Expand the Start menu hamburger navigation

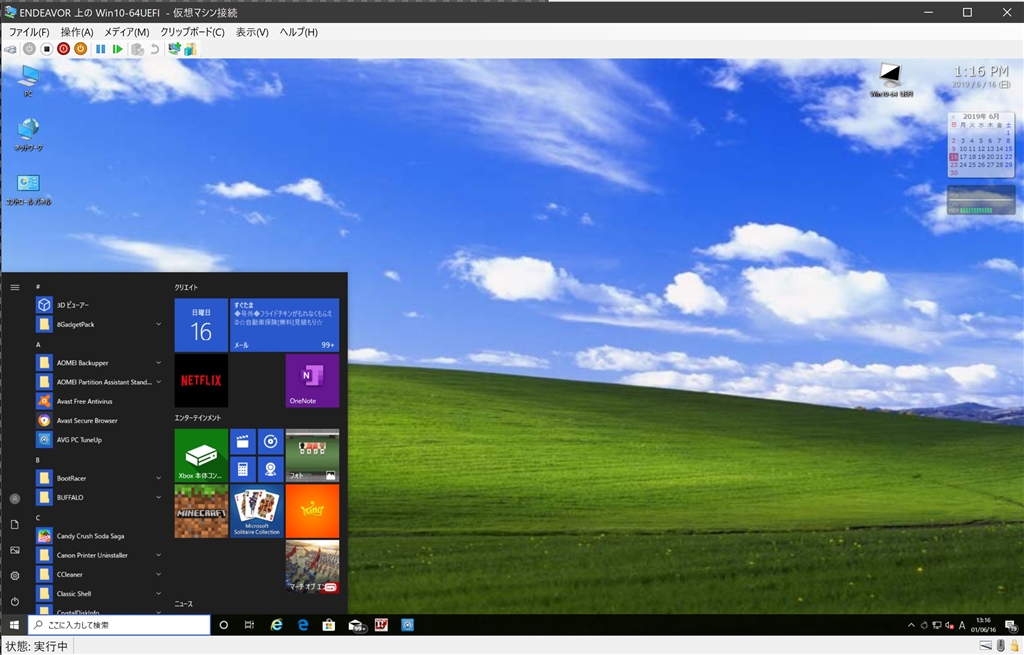click(14, 287)
